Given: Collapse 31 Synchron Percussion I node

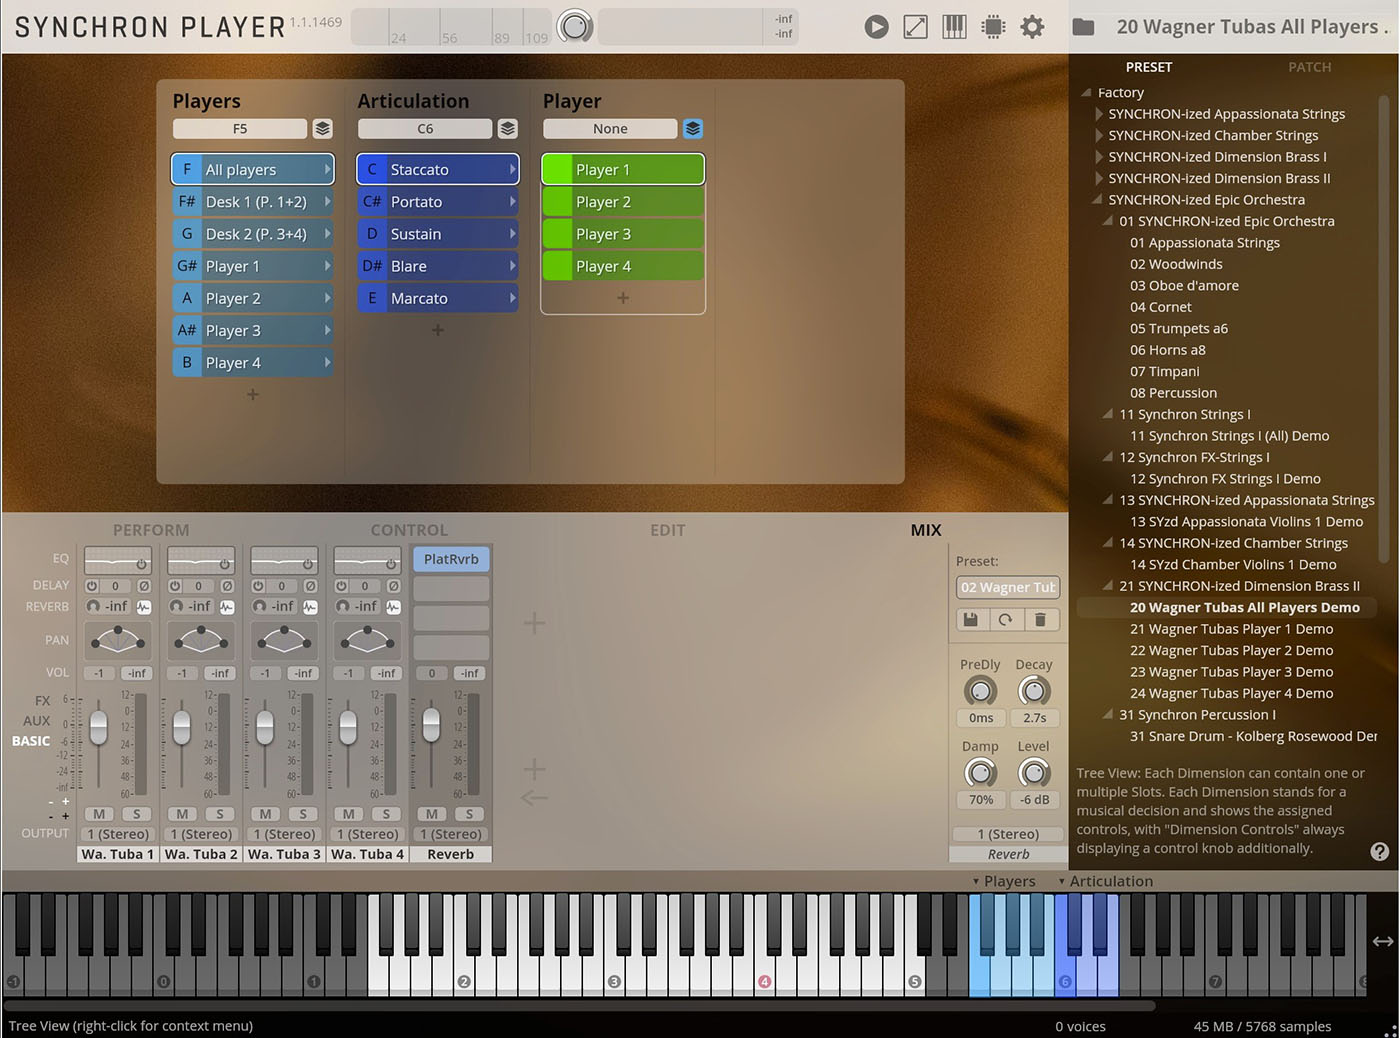Looking at the screenshot, I should click(1108, 715).
